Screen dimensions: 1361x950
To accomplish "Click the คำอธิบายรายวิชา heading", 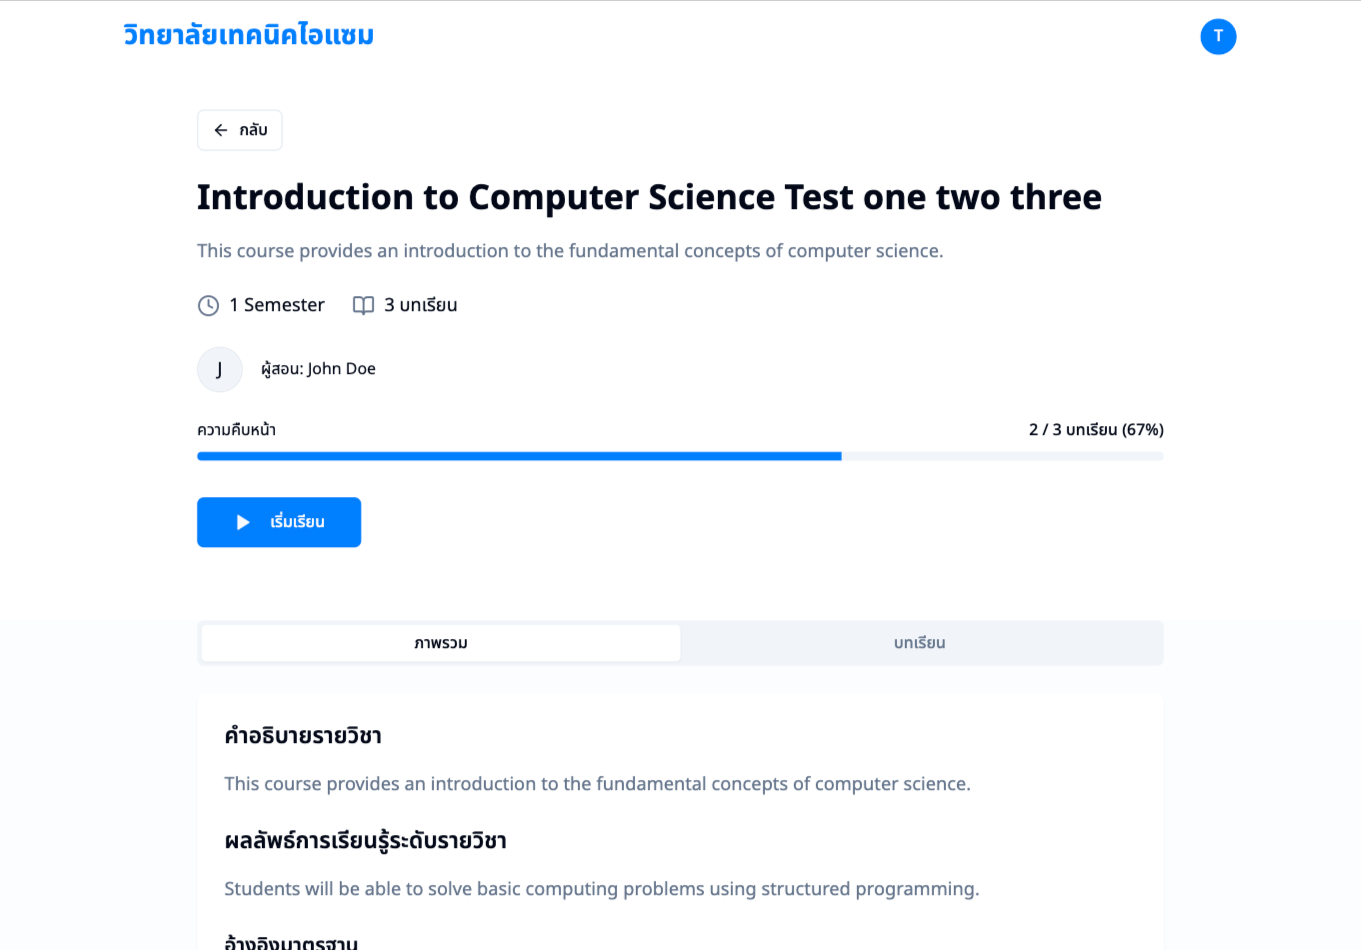I will (x=303, y=736).
